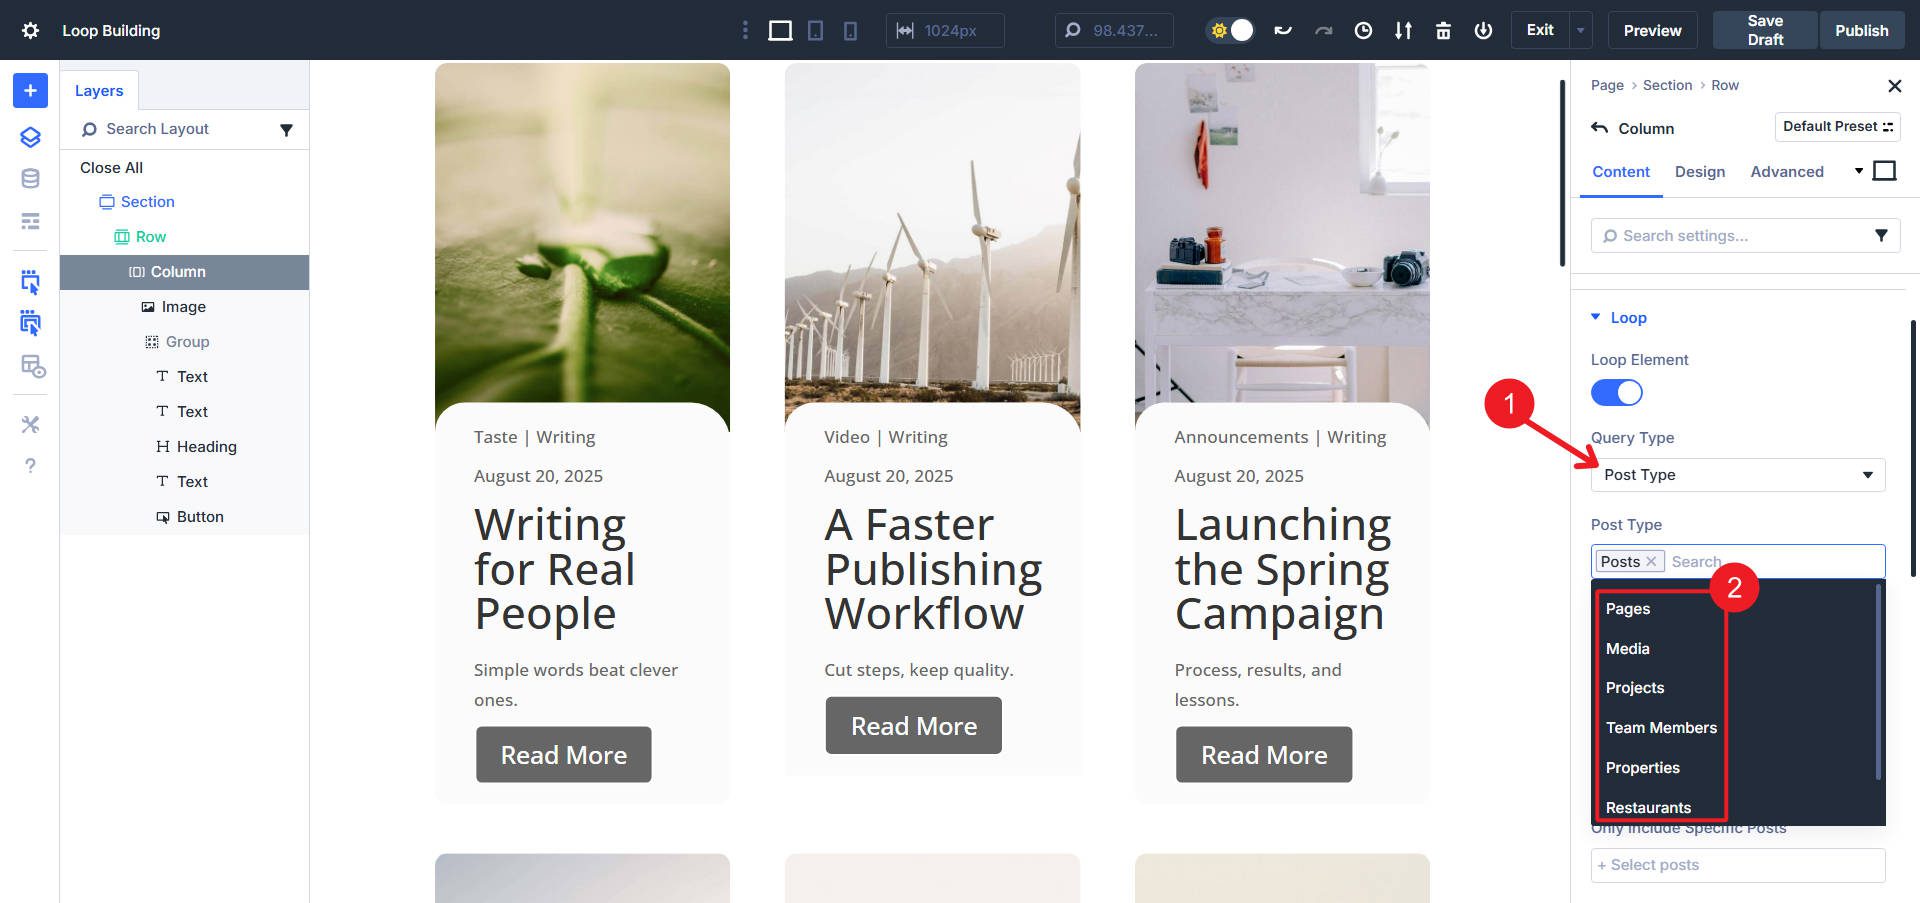Click Read More under A Faster Publishing Workflow
The height and width of the screenshot is (903, 1920).
(x=914, y=726)
